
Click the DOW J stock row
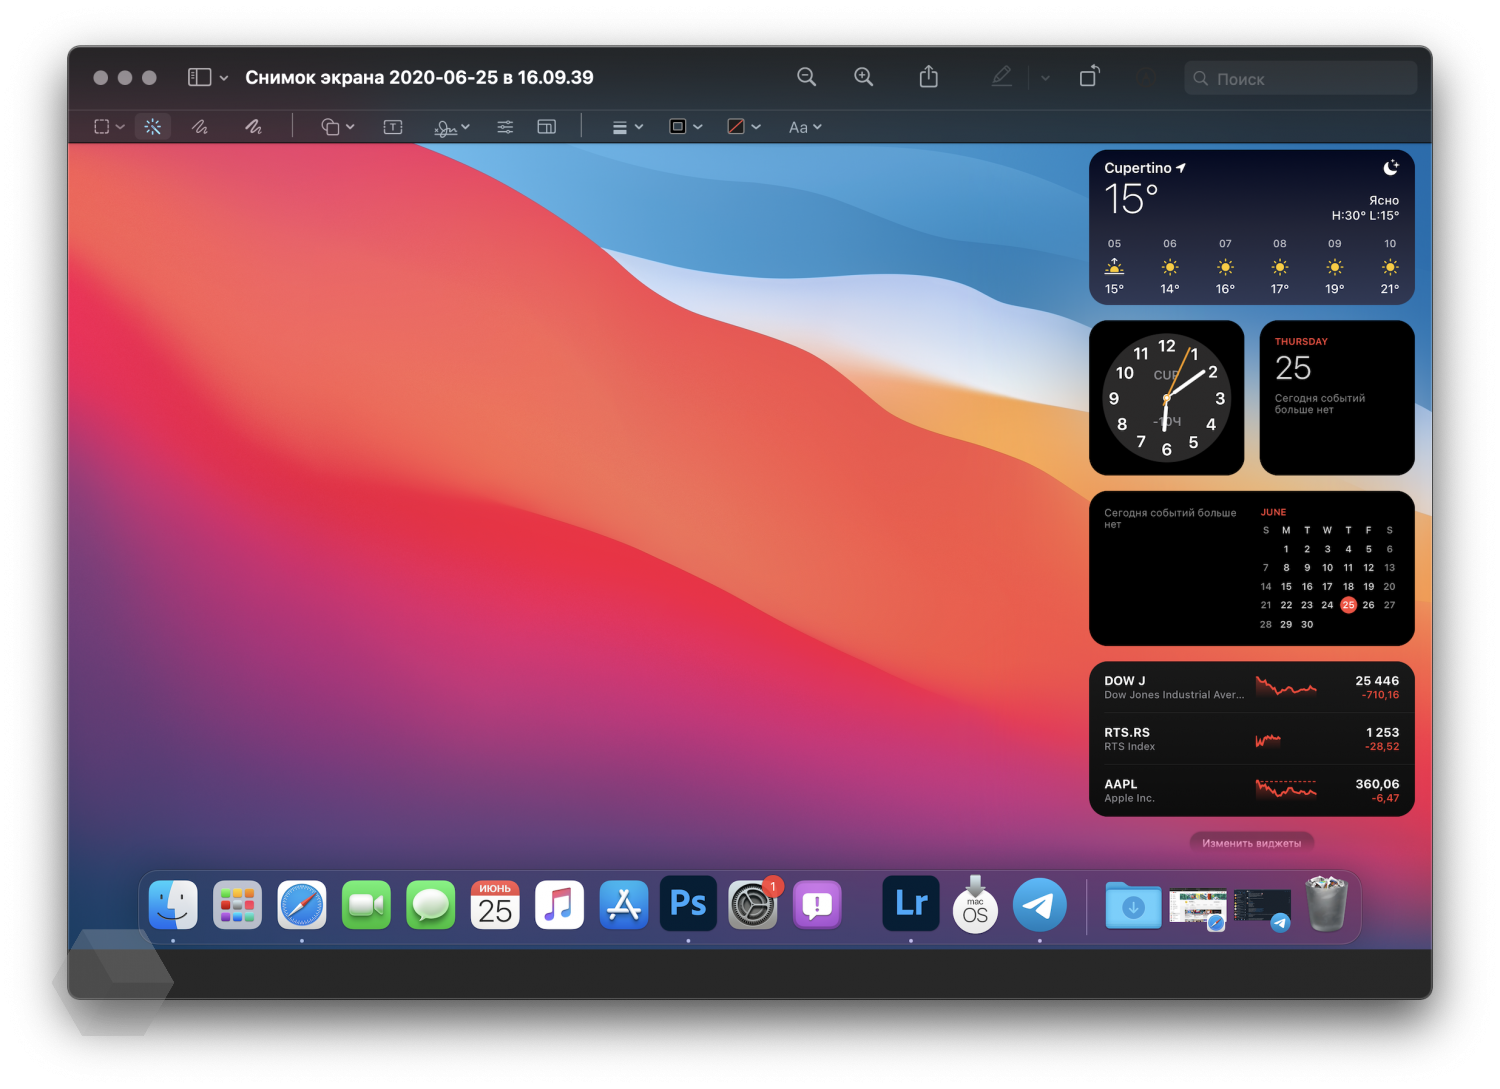[x=1252, y=688]
